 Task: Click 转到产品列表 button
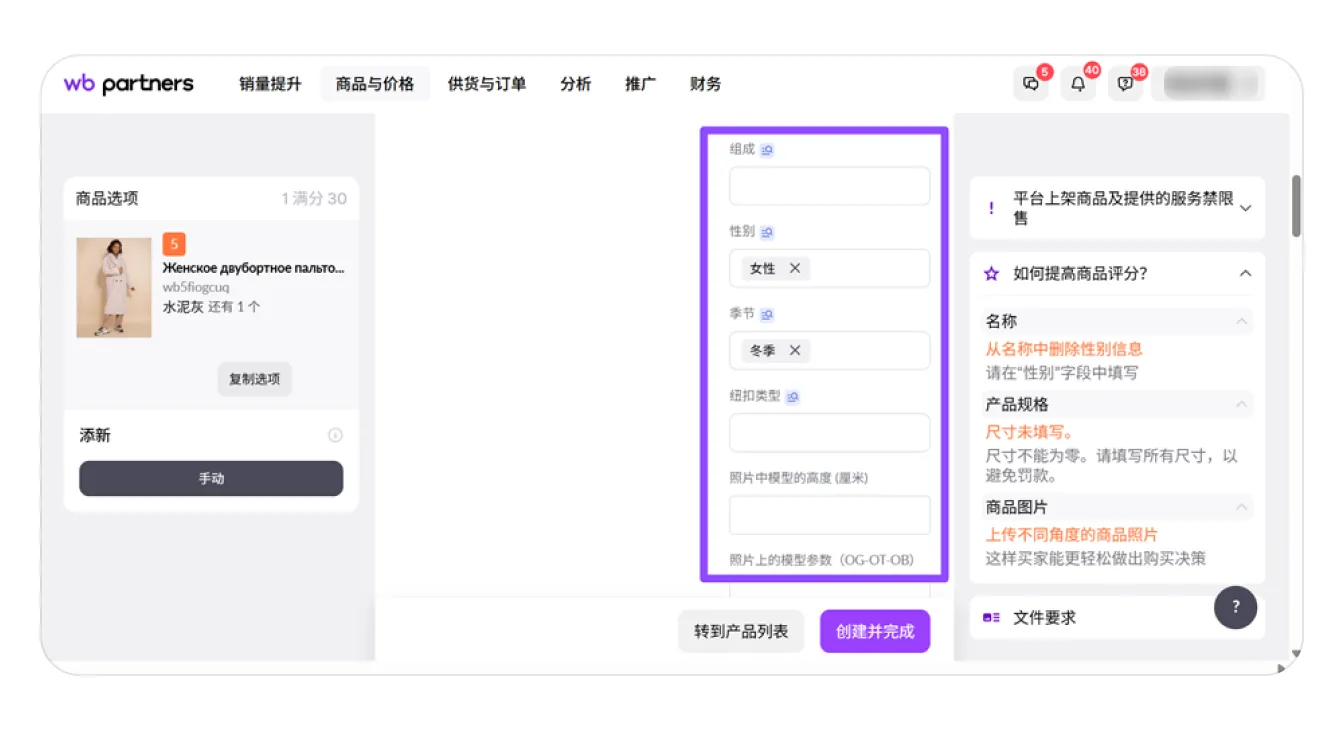[741, 632]
